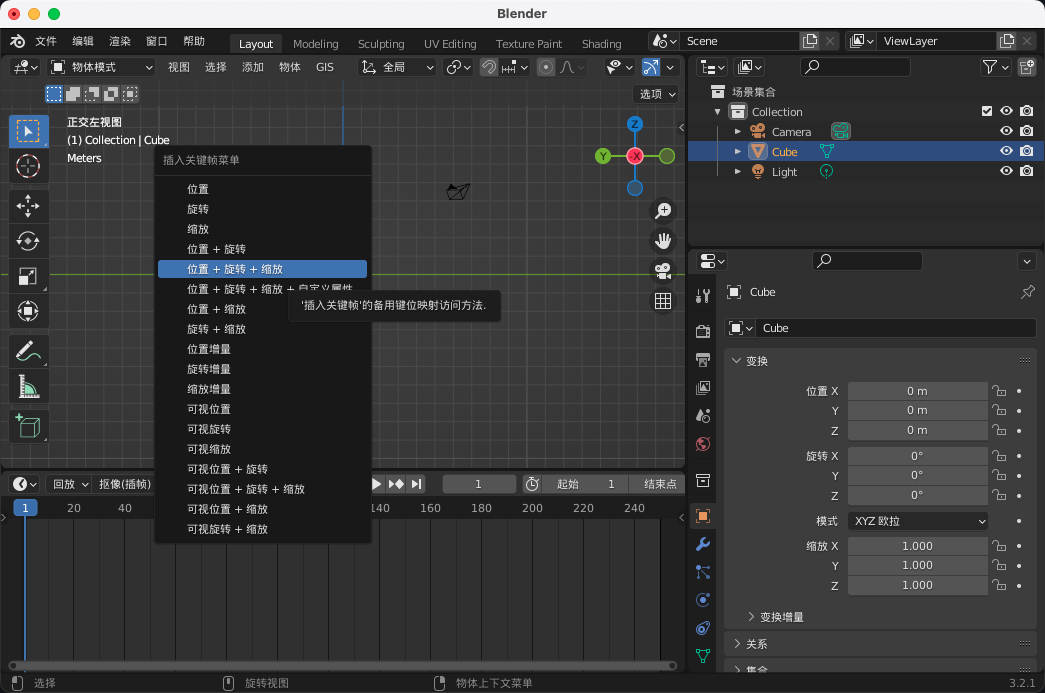Open the View Layer properties tab
Viewport: 1045px width, 693px height.
tap(703, 388)
